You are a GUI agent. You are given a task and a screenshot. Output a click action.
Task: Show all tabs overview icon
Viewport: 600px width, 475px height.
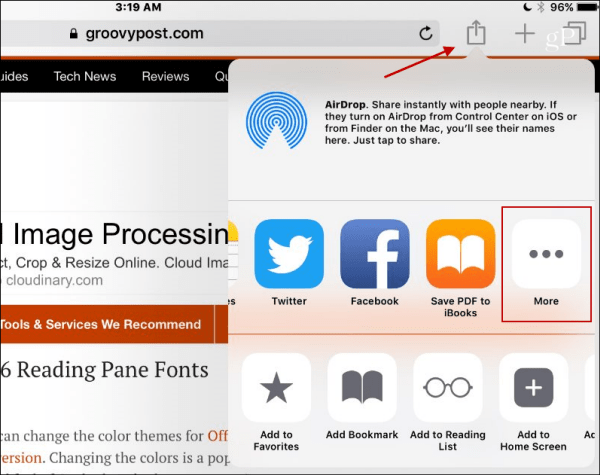point(574,33)
